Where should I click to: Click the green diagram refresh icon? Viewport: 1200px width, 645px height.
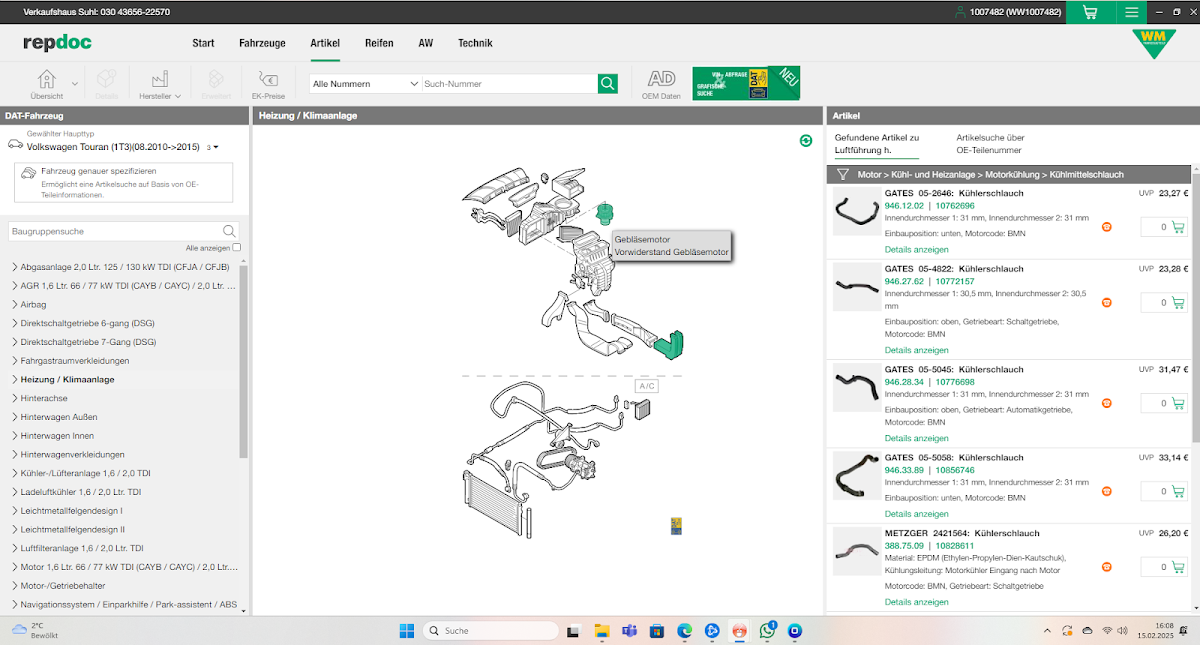click(x=806, y=141)
